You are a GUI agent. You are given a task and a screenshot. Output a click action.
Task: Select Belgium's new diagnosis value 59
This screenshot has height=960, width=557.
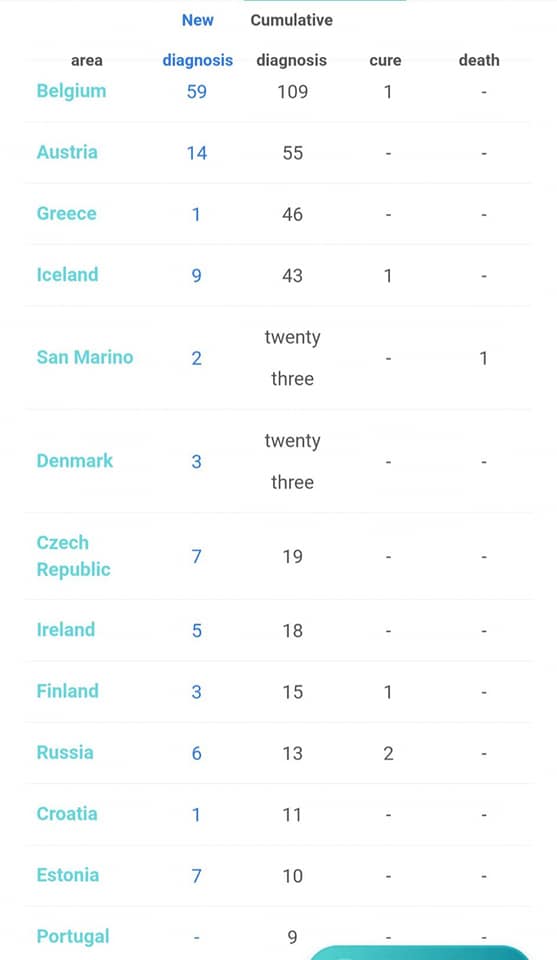(x=196, y=92)
